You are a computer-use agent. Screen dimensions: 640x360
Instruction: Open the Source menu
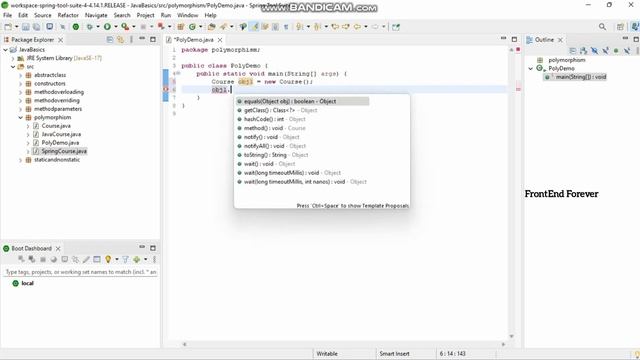pos(42,15)
